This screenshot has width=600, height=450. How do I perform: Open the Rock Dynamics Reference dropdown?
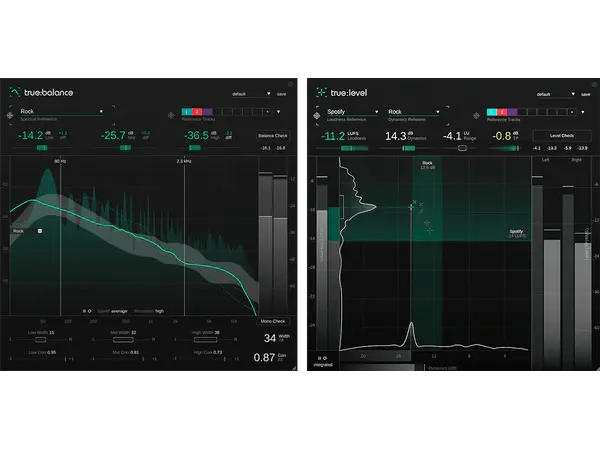point(413,112)
